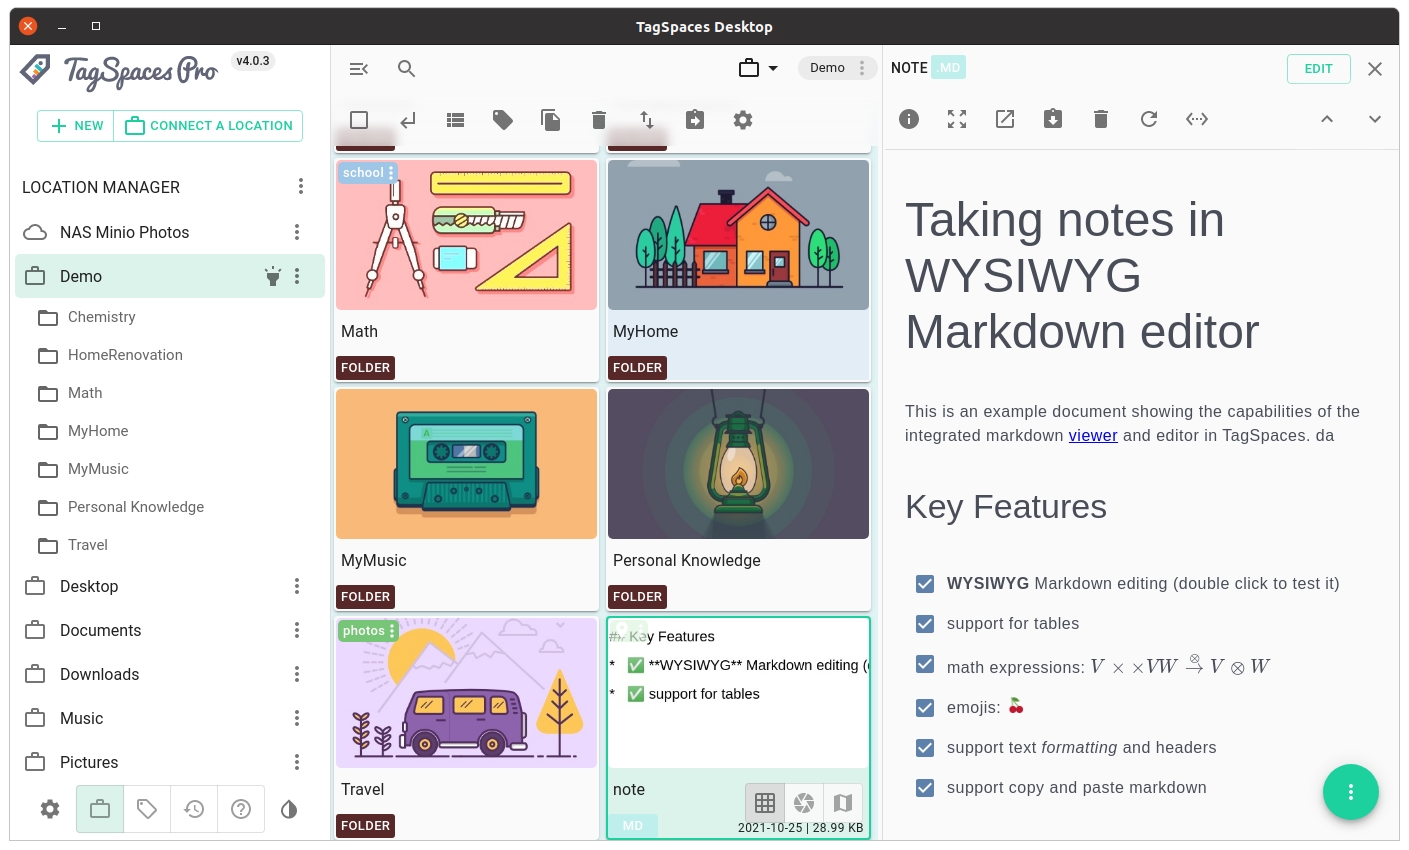This screenshot has width=1409, height=850.
Task: Show the note file properties info
Action: click(909, 119)
